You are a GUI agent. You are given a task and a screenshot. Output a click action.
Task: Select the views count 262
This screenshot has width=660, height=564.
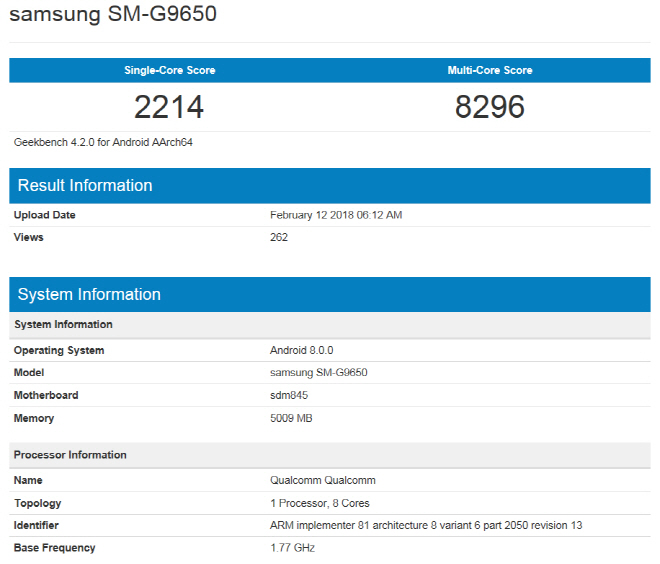click(279, 237)
